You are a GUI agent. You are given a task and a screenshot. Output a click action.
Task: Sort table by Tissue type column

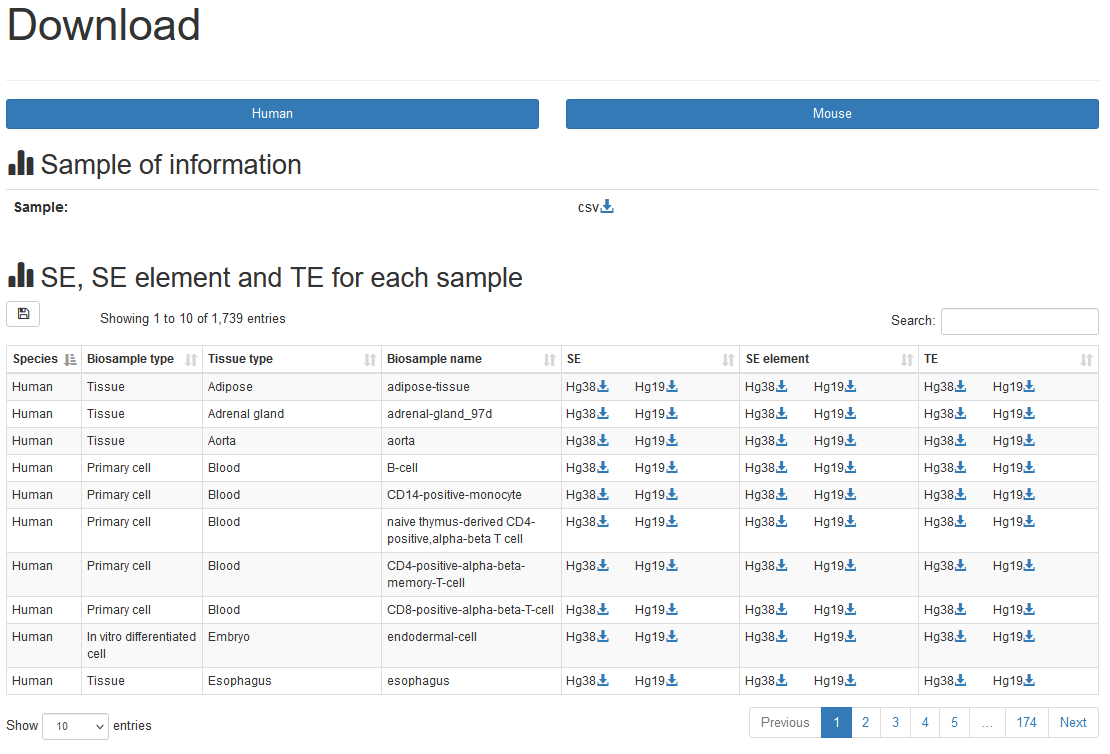[292, 359]
